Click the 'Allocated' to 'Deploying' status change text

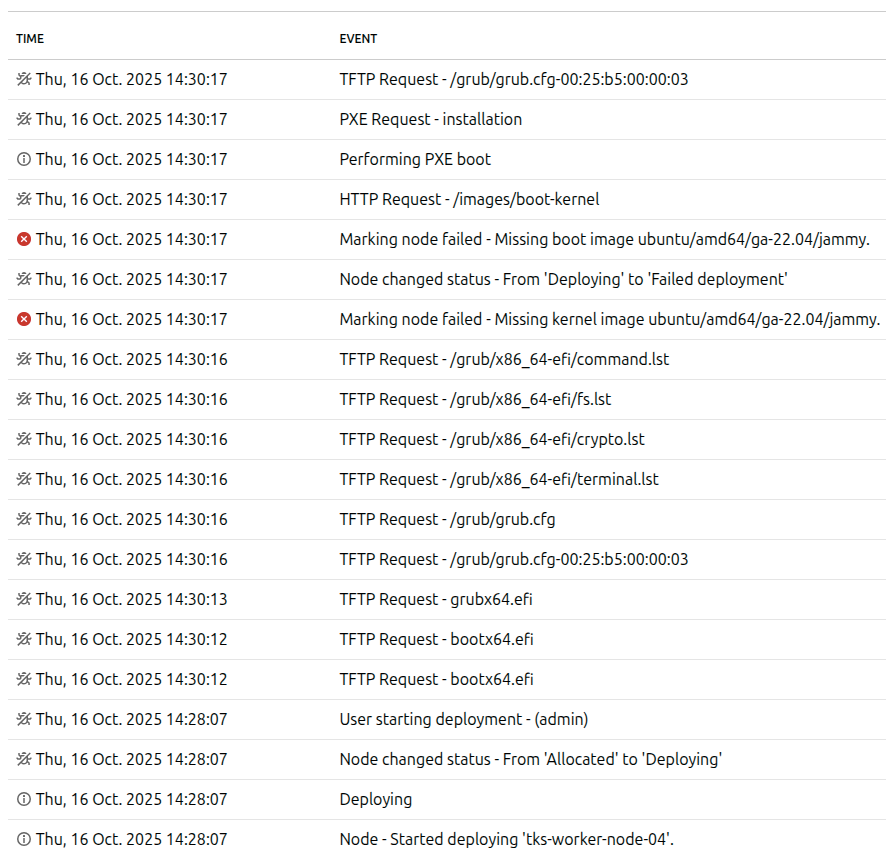click(530, 759)
